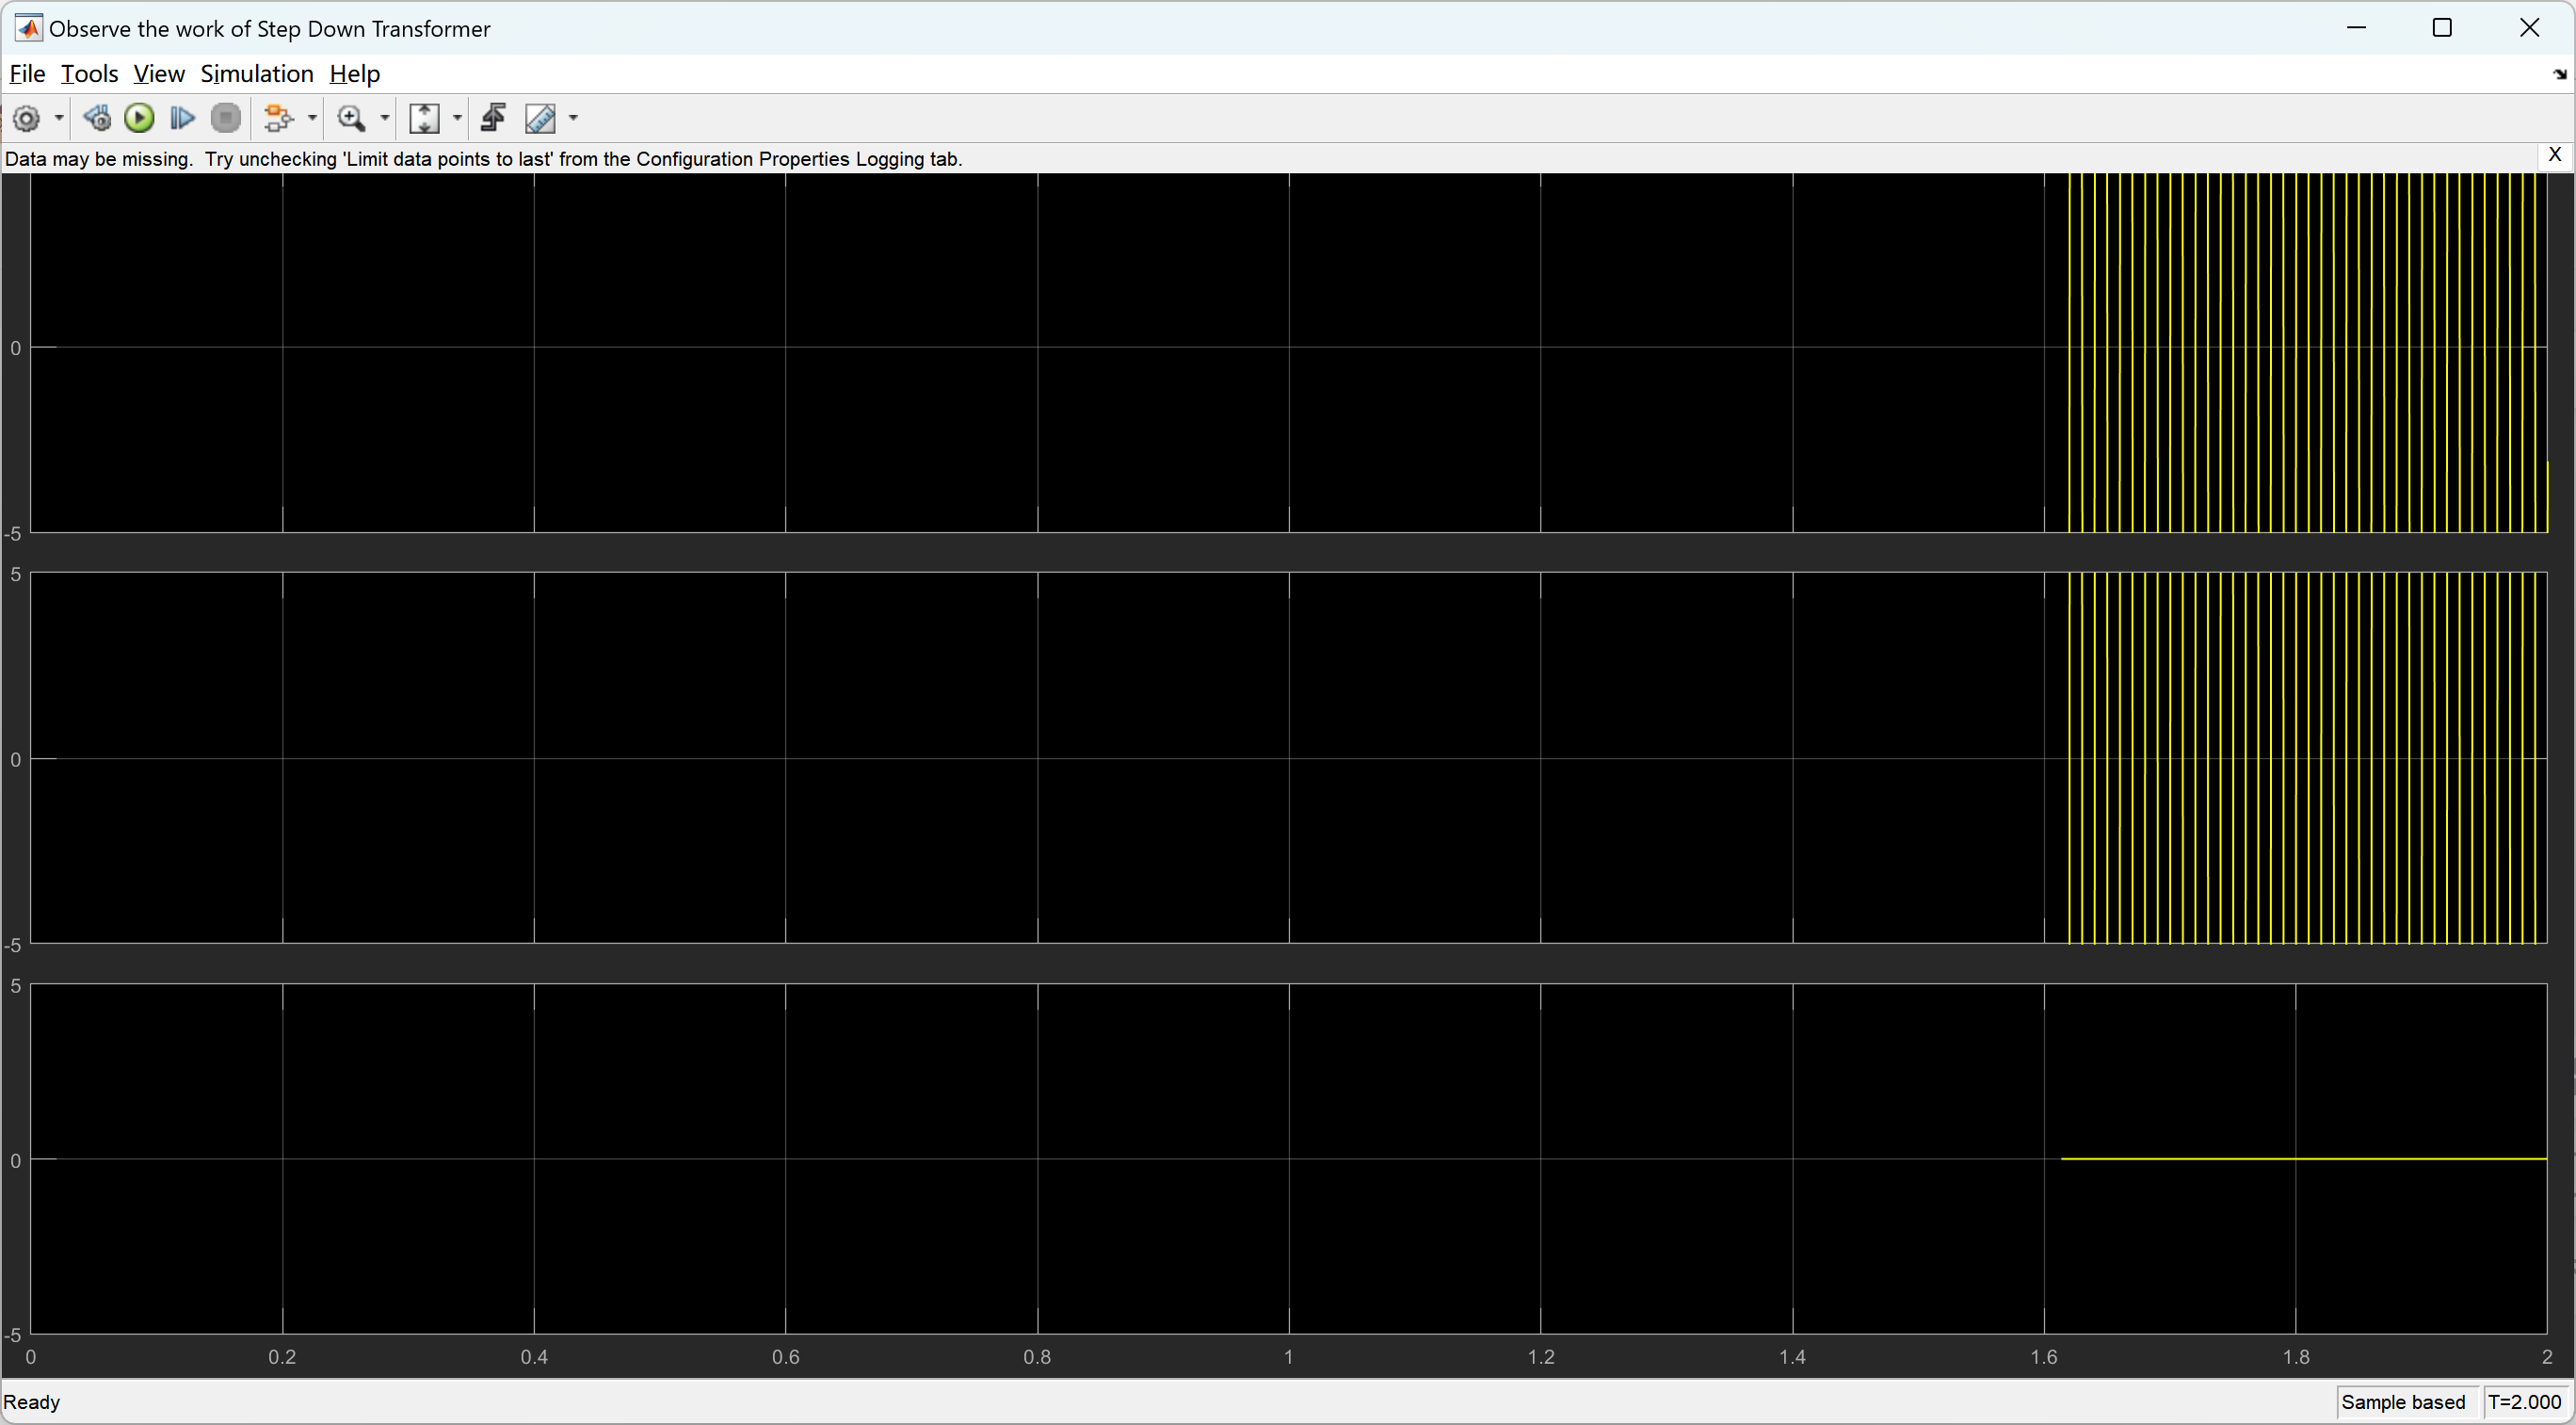The height and width of the screenshot is (1425, 2576).
Task: Click the Scale Y-axis limits icon
Action: [424, 119]
